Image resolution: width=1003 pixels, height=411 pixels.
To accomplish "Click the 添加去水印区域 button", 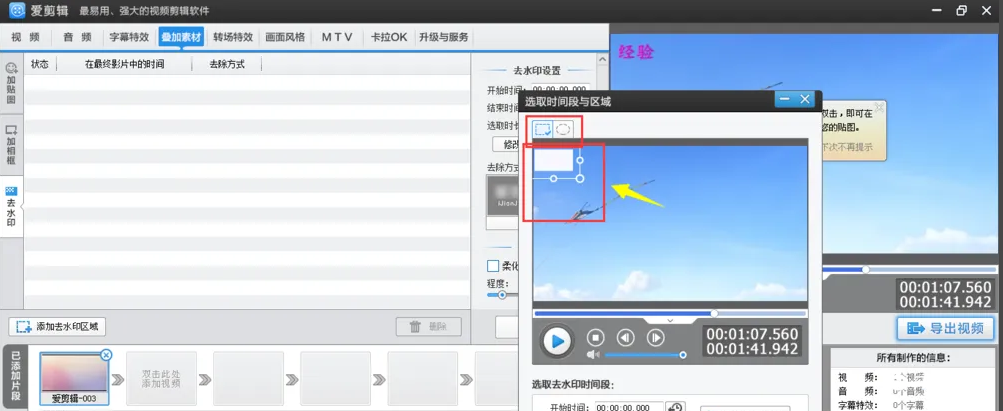I will [x=57, y=327].
